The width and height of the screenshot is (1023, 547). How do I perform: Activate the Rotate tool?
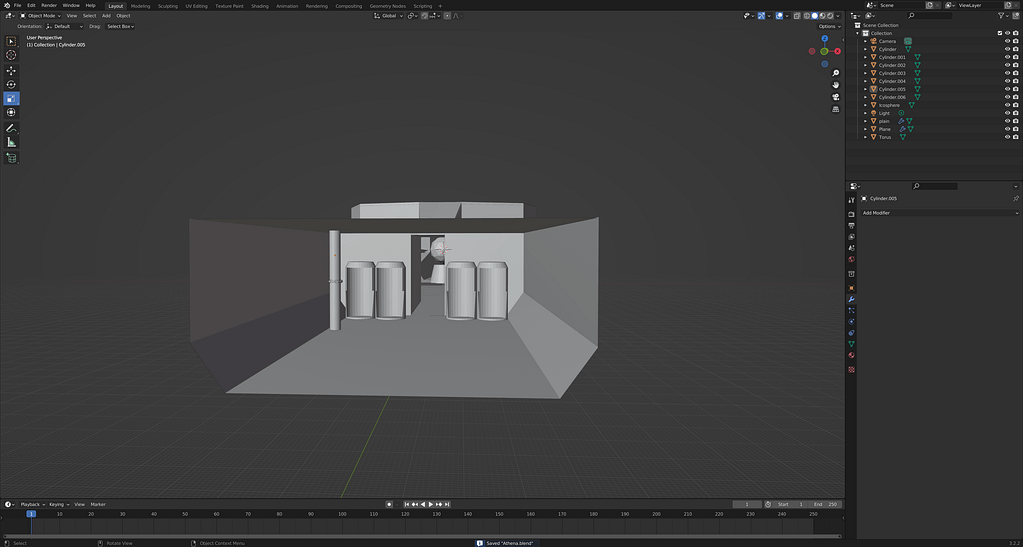click(11, 84)
